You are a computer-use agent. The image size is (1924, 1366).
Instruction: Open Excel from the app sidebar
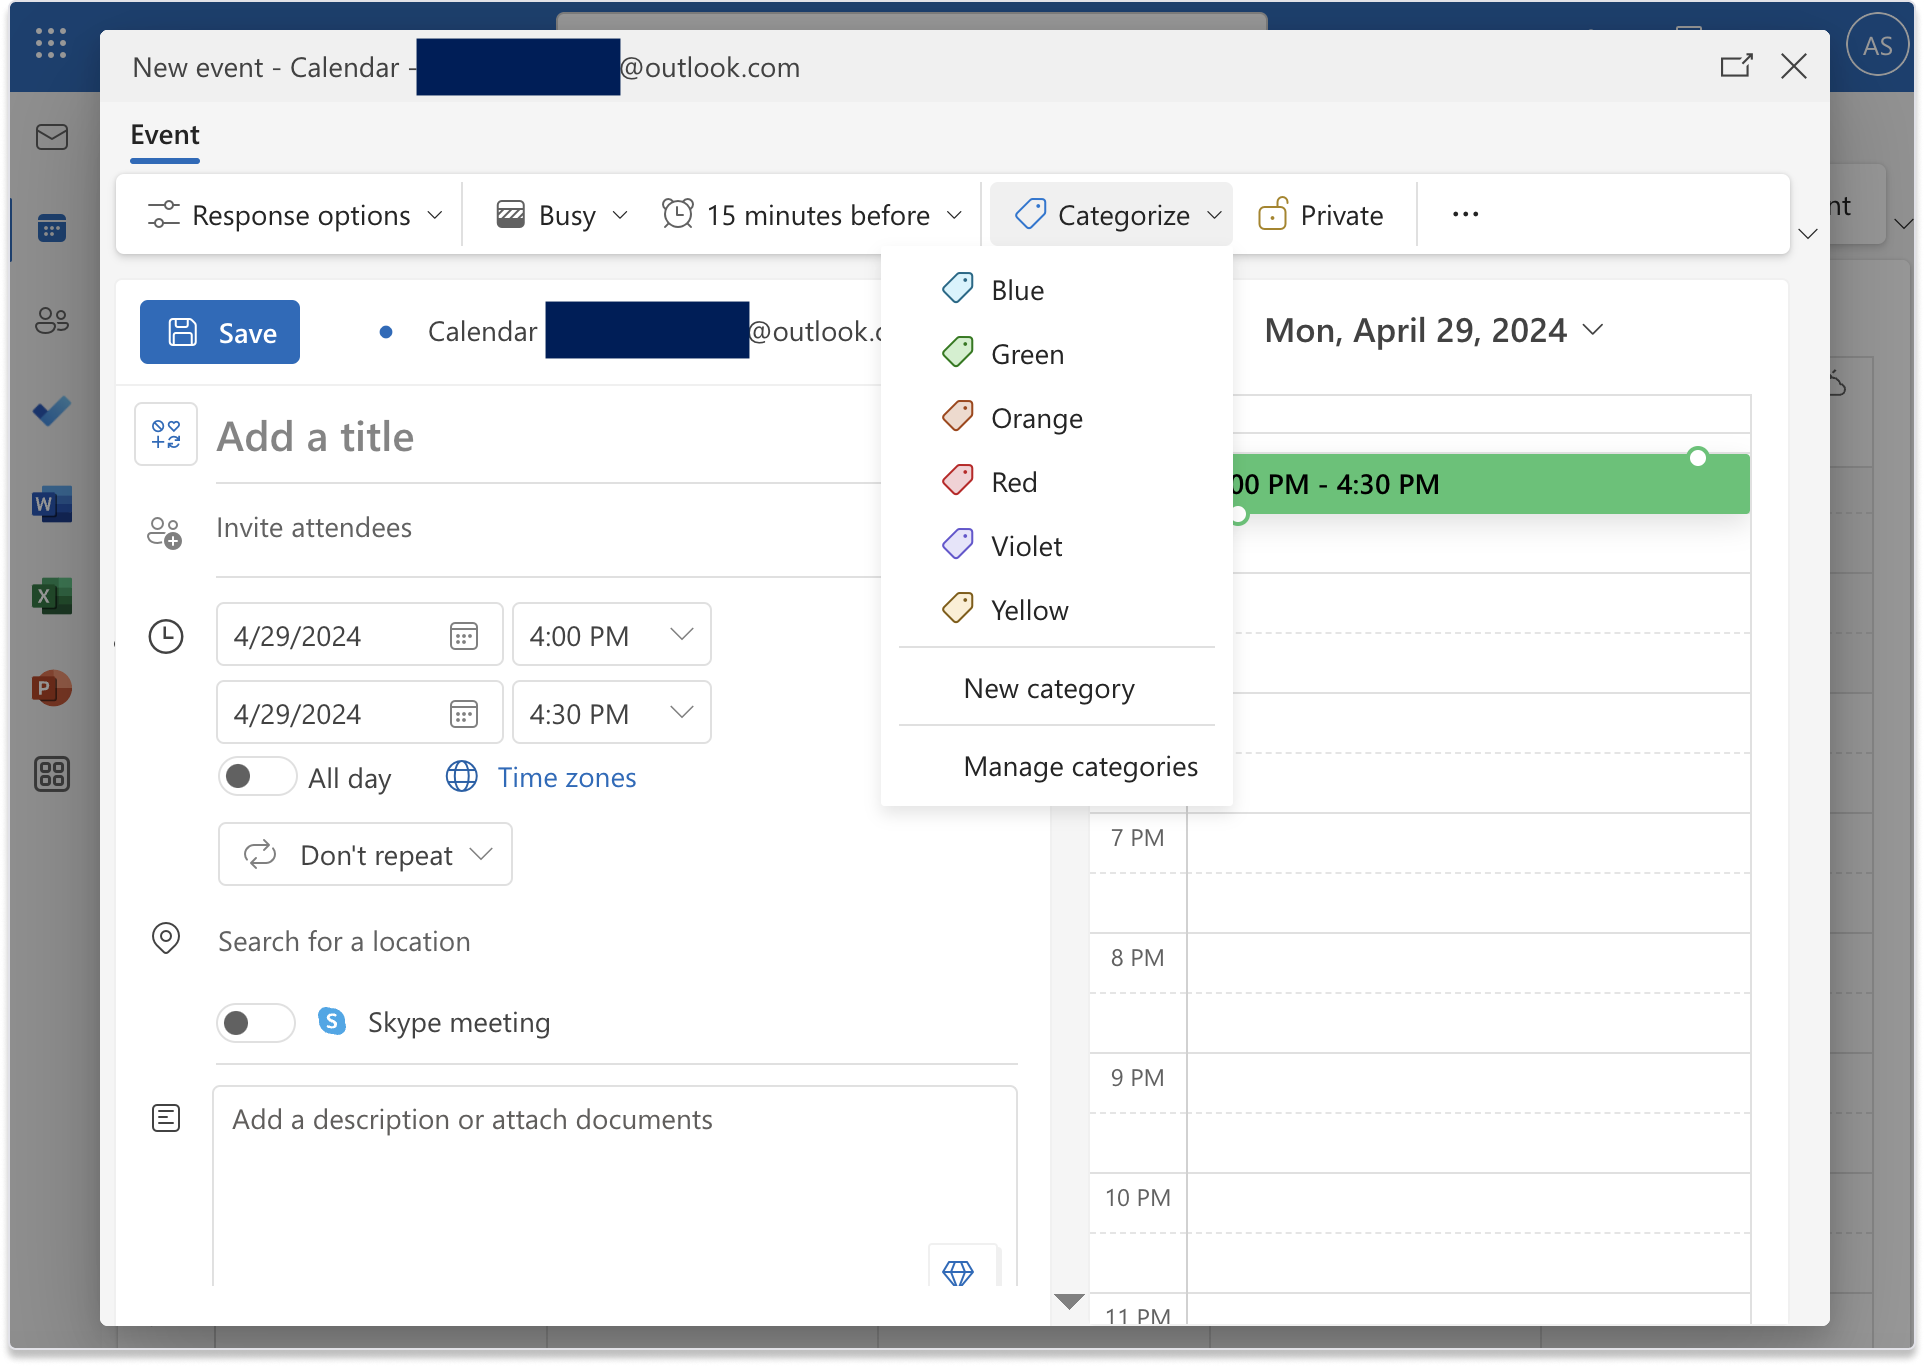51,595
